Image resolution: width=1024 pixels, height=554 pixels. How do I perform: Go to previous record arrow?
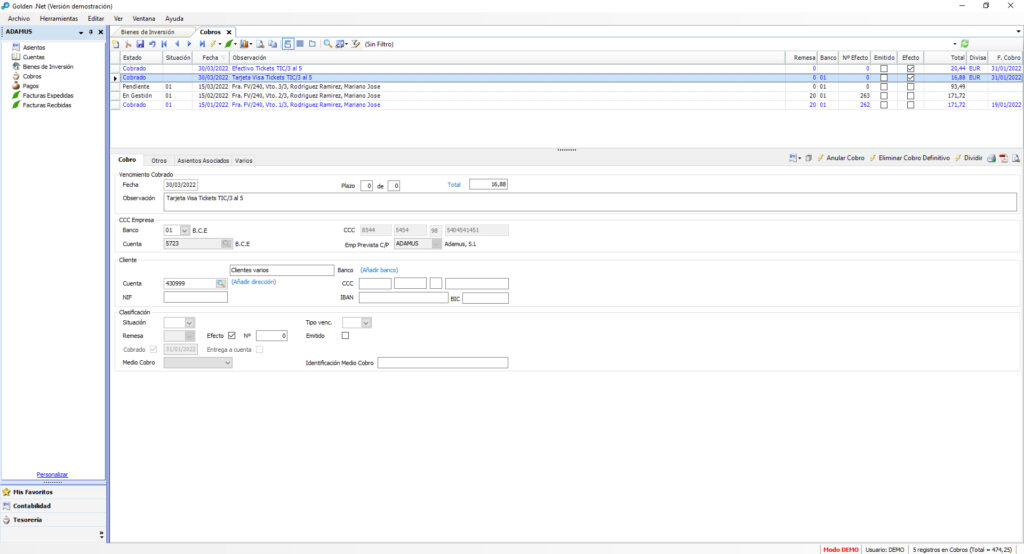coord(177,44)
